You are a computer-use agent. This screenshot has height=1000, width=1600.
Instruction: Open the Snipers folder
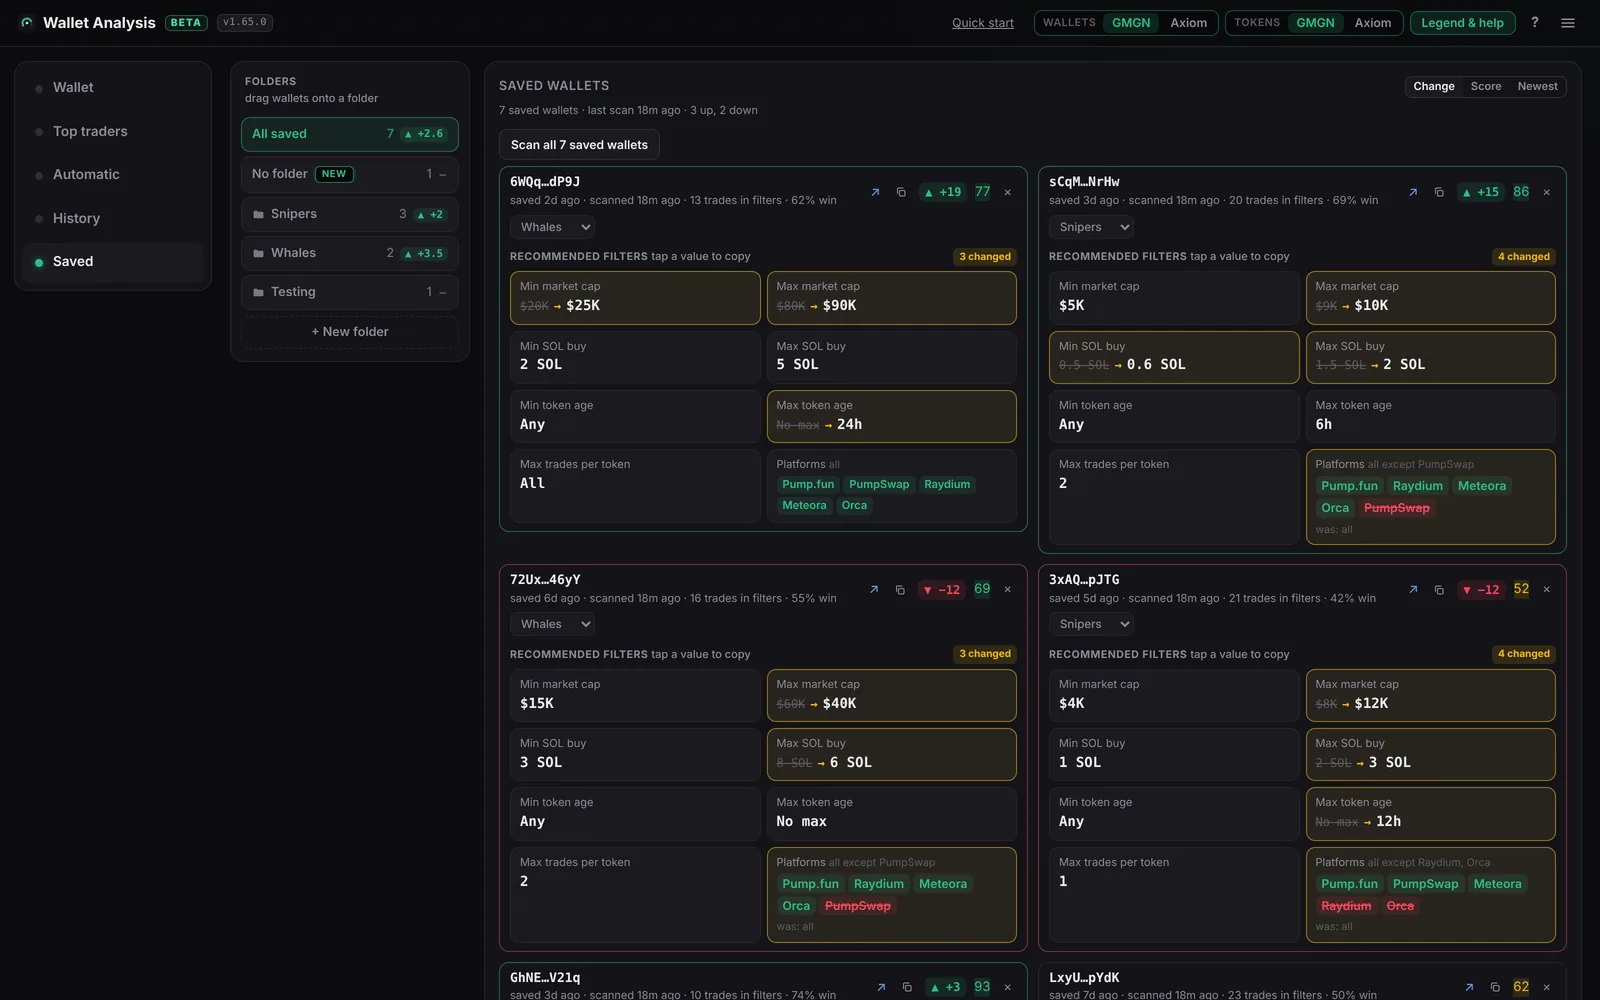(x=350, y=214)
